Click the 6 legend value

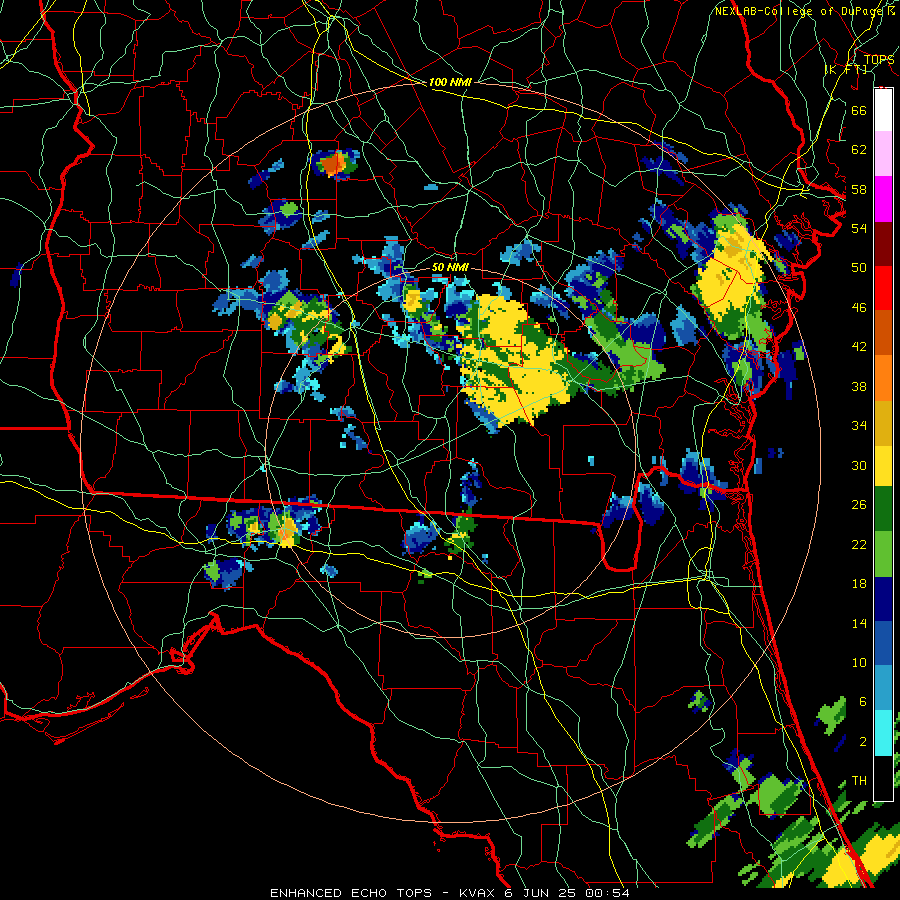point(862,702)
